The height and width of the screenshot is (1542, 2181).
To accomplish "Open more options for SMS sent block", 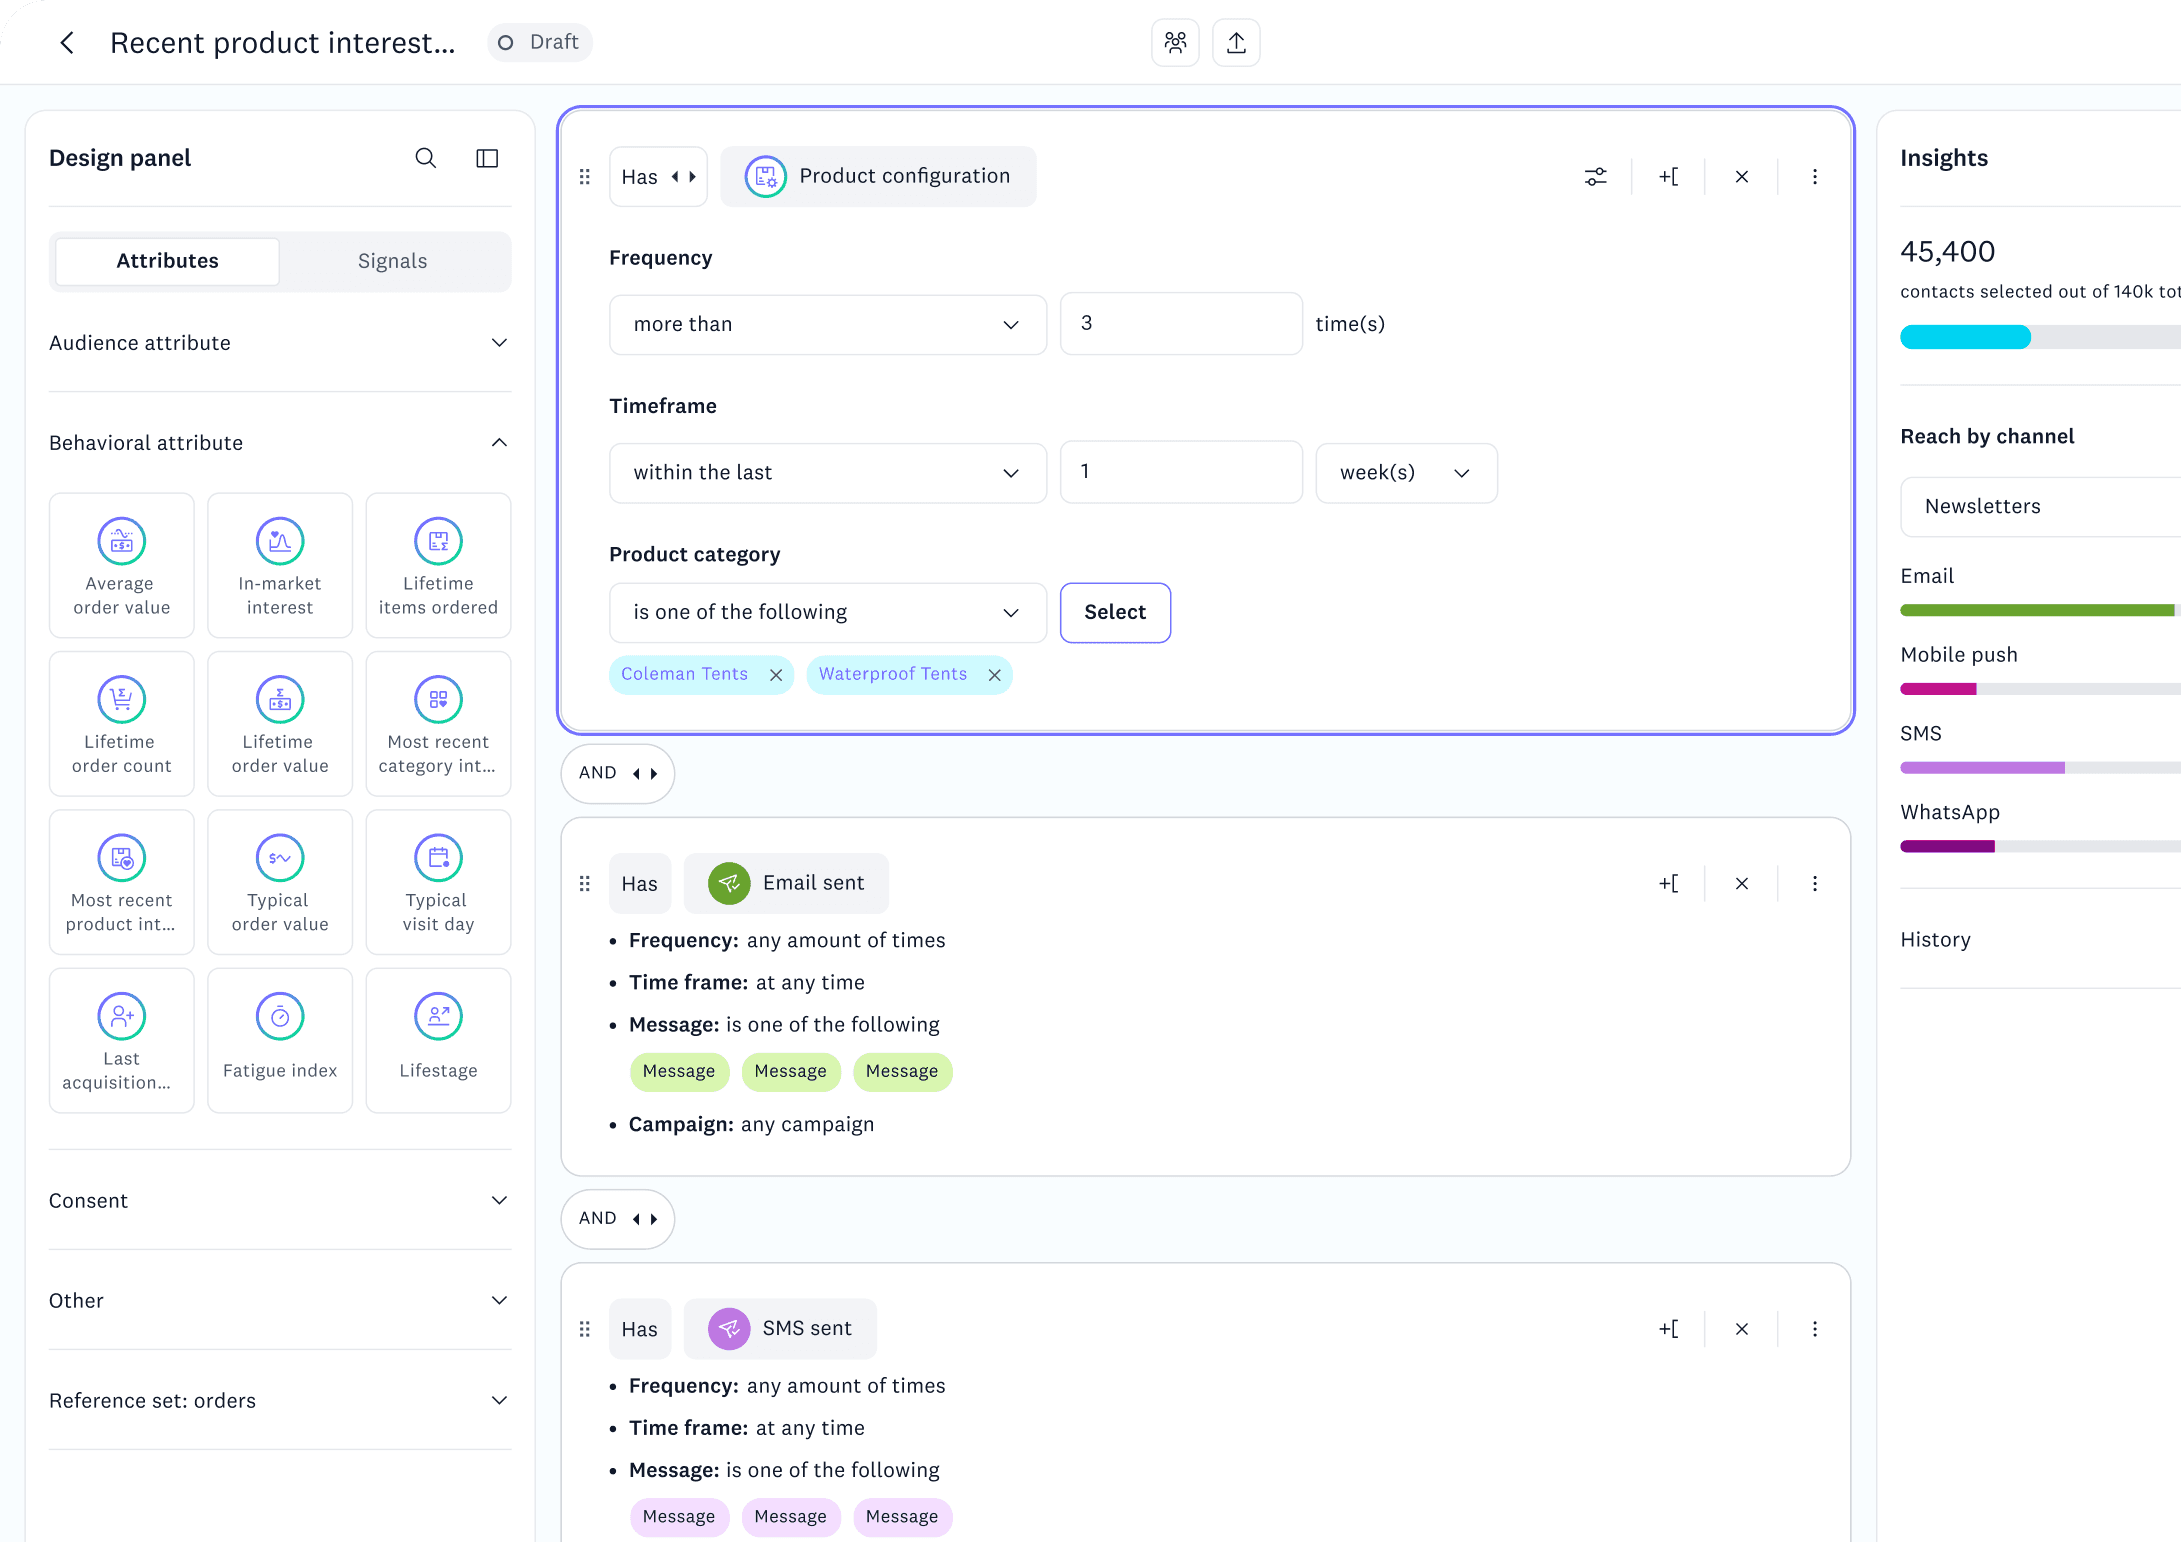I will point(1815,1329).
